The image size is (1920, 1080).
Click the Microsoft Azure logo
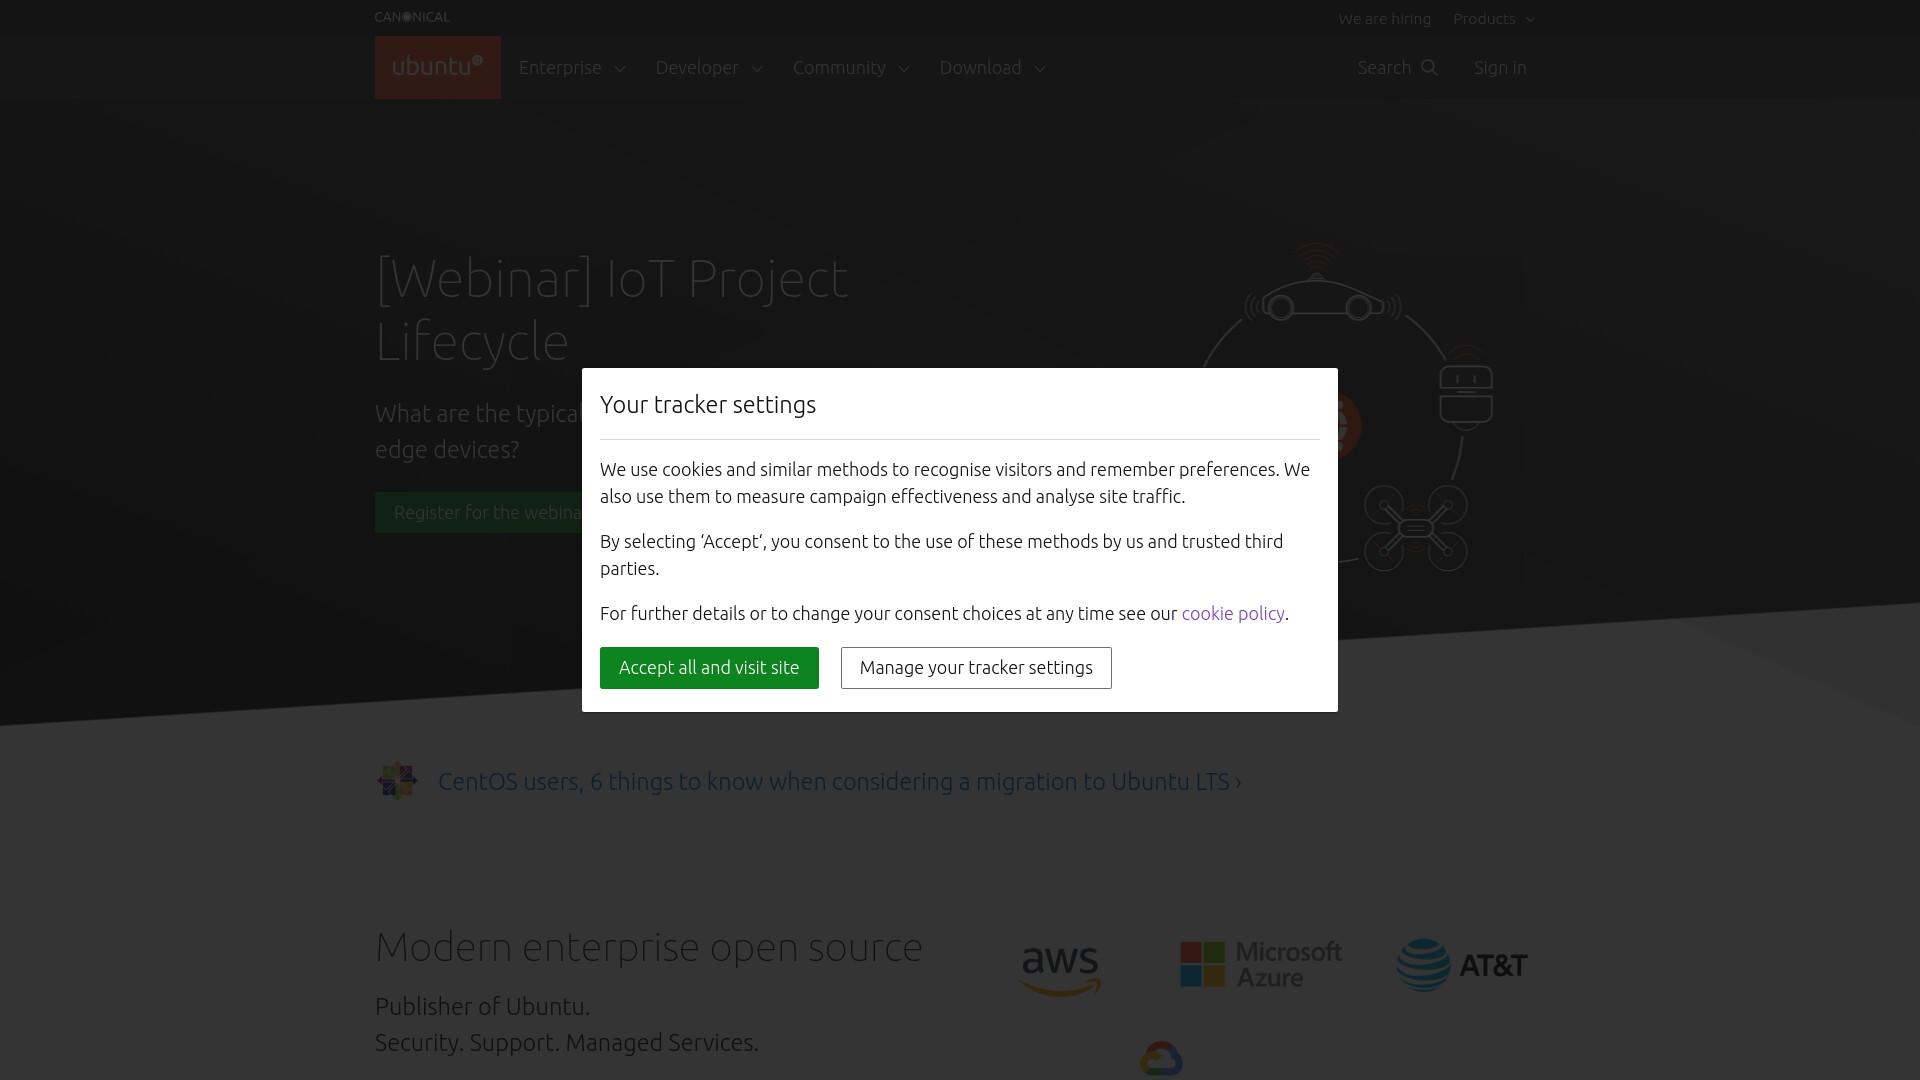point(1261,965)
